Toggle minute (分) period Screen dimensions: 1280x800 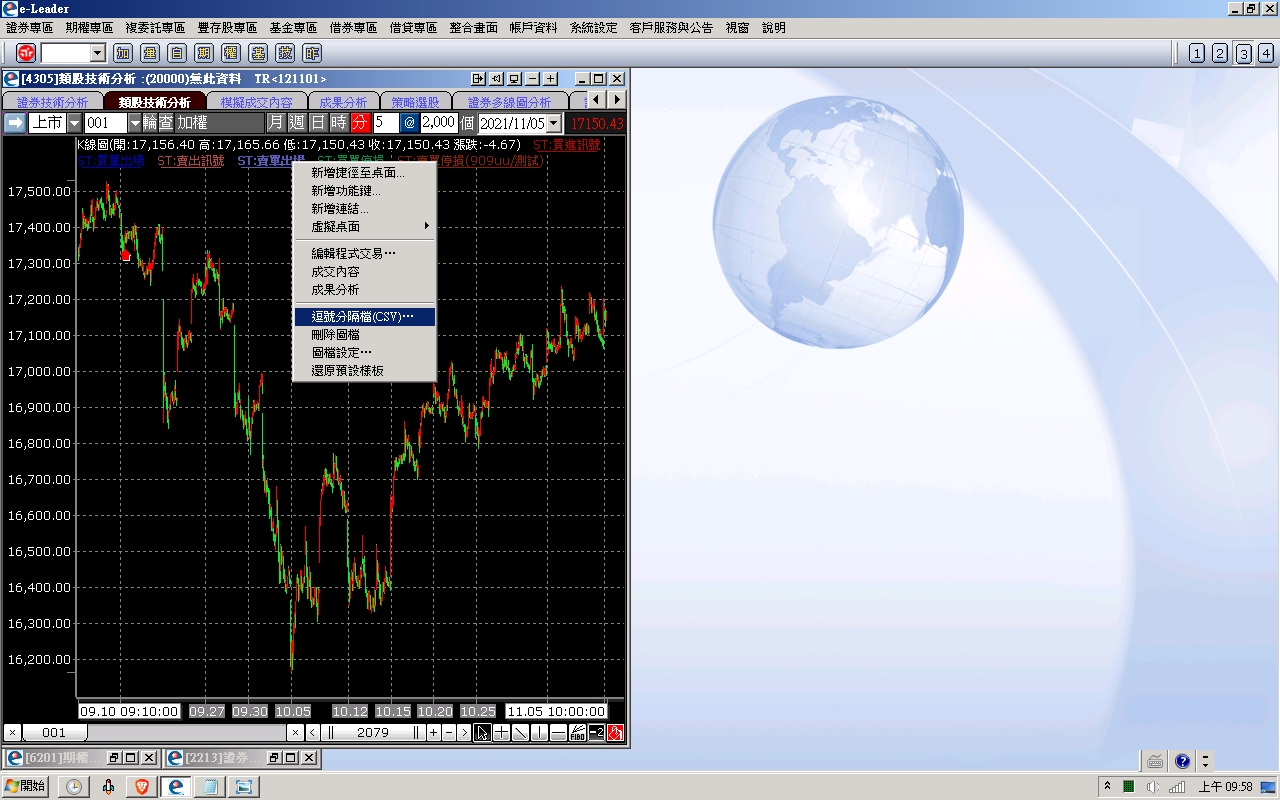click(360, 123)
